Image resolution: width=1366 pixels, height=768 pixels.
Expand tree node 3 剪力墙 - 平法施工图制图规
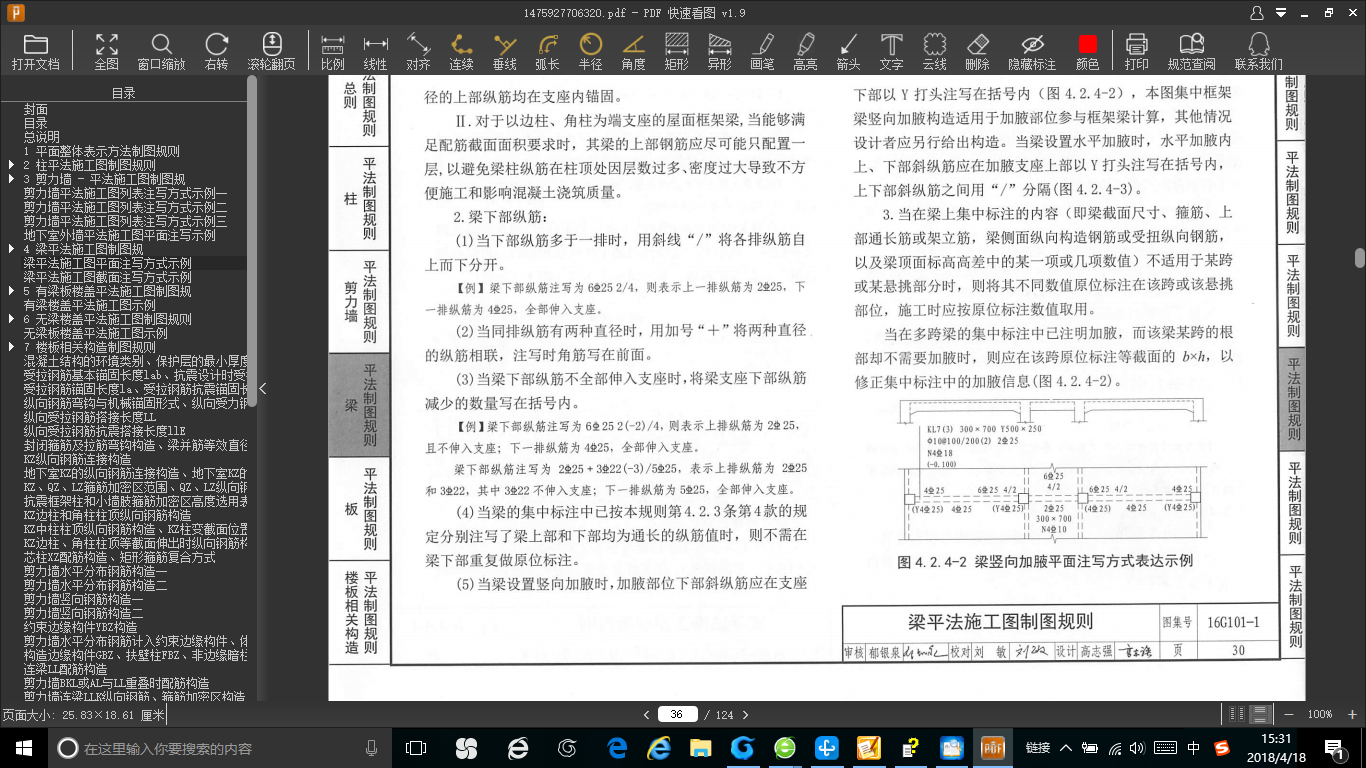[11, 179]
